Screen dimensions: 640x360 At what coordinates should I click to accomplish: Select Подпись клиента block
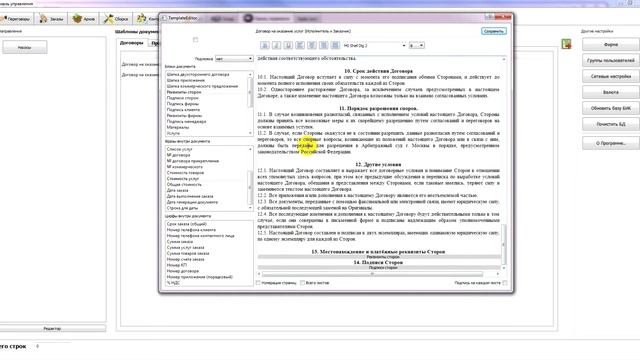(183, 110)
